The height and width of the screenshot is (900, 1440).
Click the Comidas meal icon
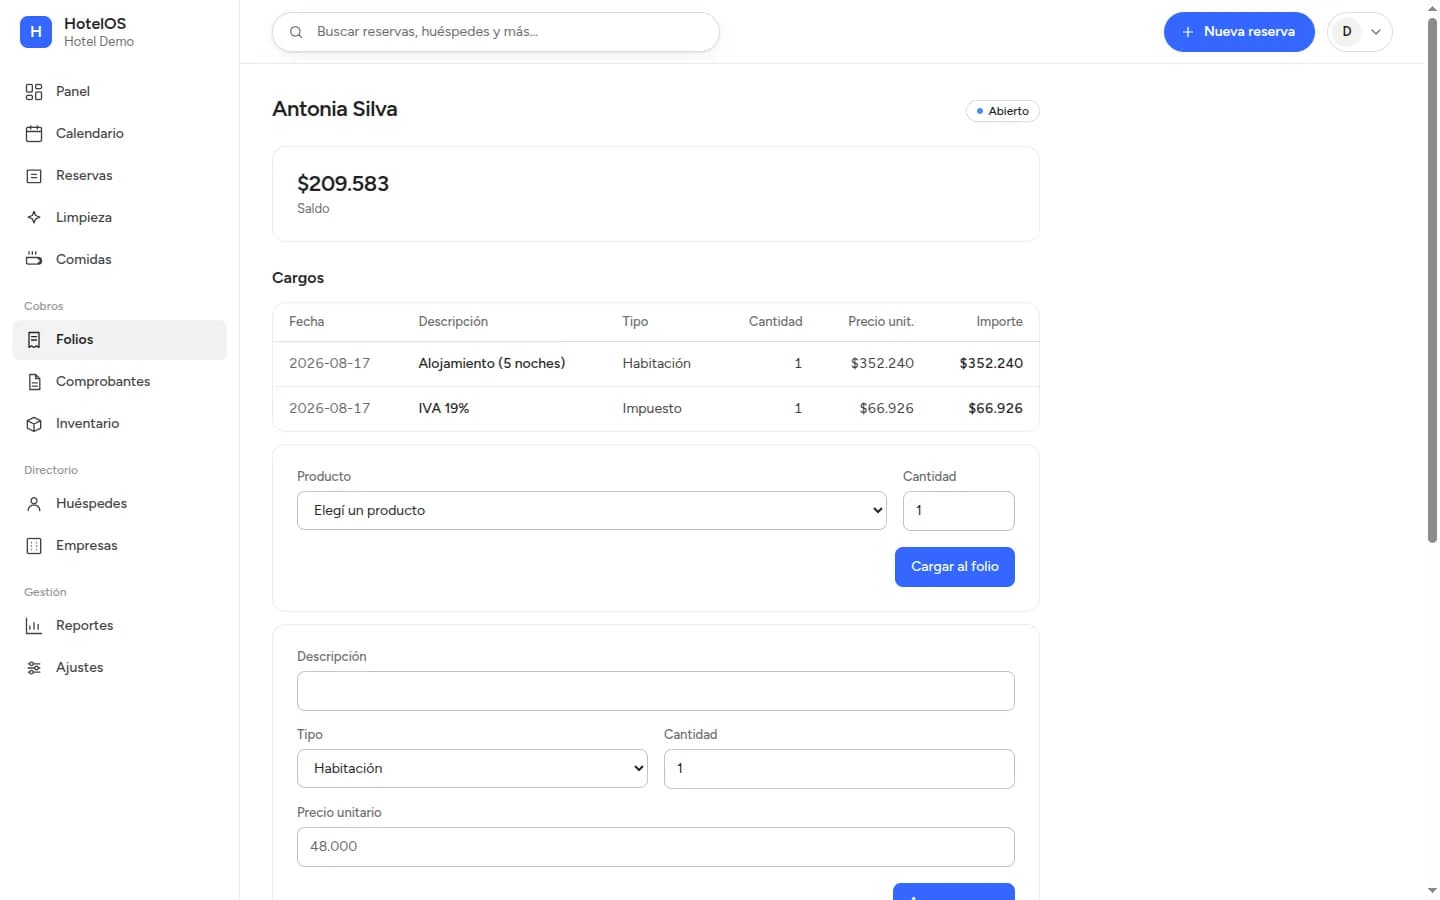coord(34,260)
